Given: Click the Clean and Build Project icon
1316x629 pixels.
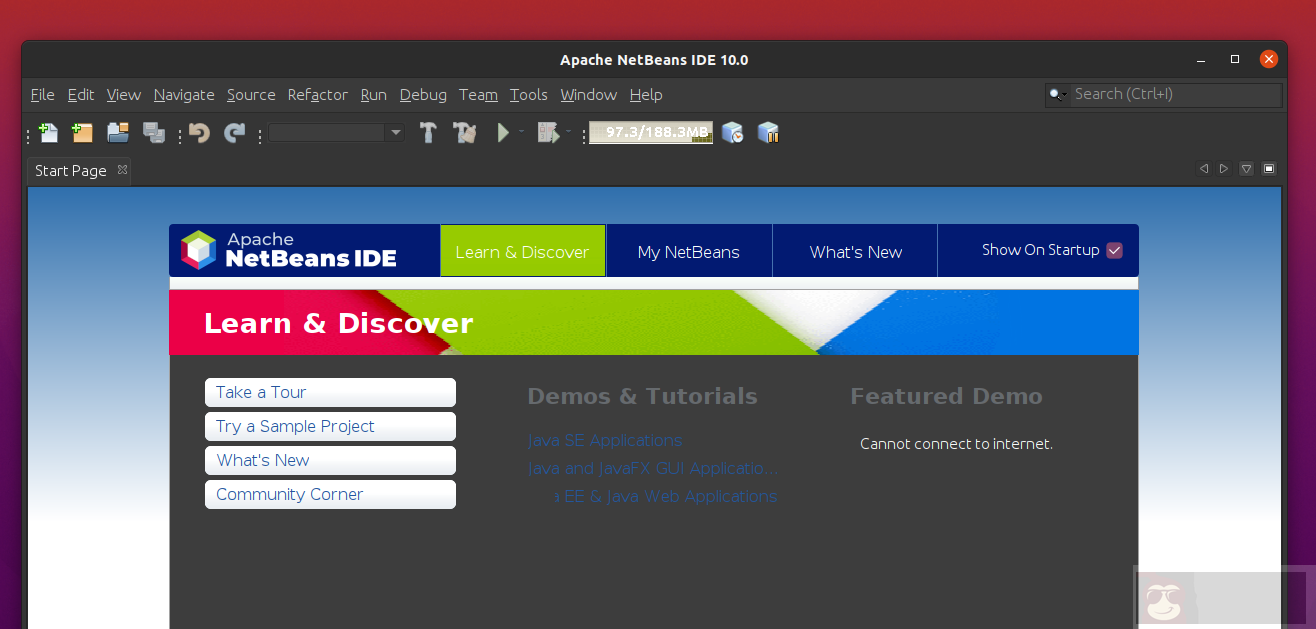Looking at the screenshot, I should [464, 132].
